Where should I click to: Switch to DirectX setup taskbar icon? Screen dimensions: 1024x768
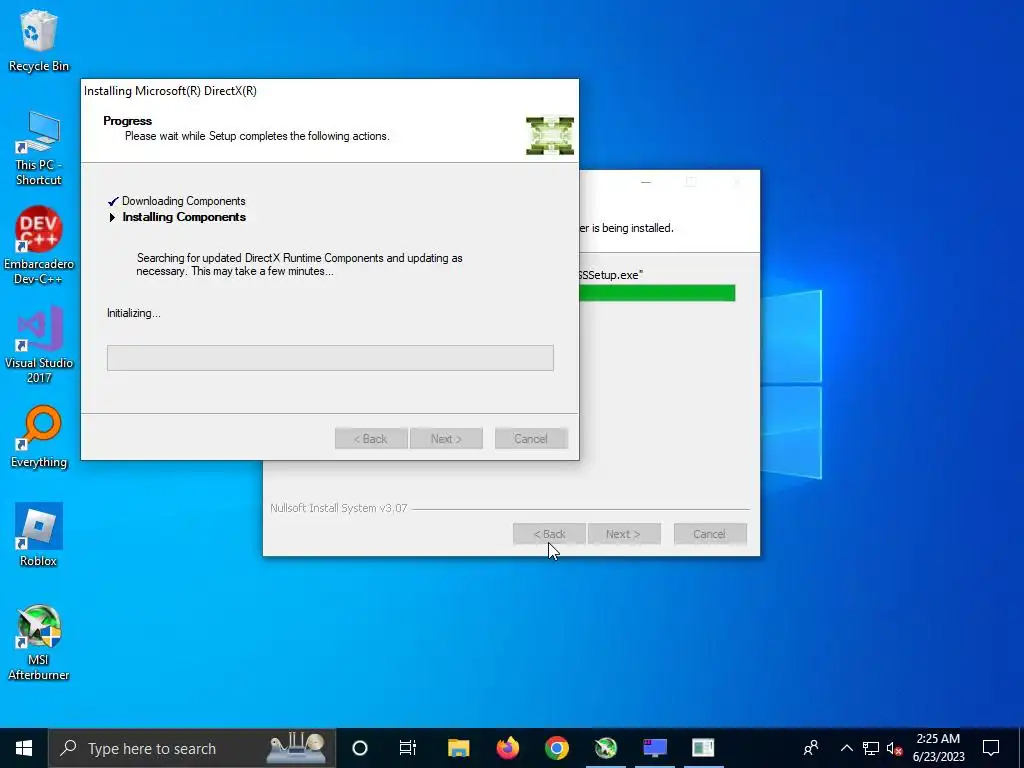[x=703, y=748]
